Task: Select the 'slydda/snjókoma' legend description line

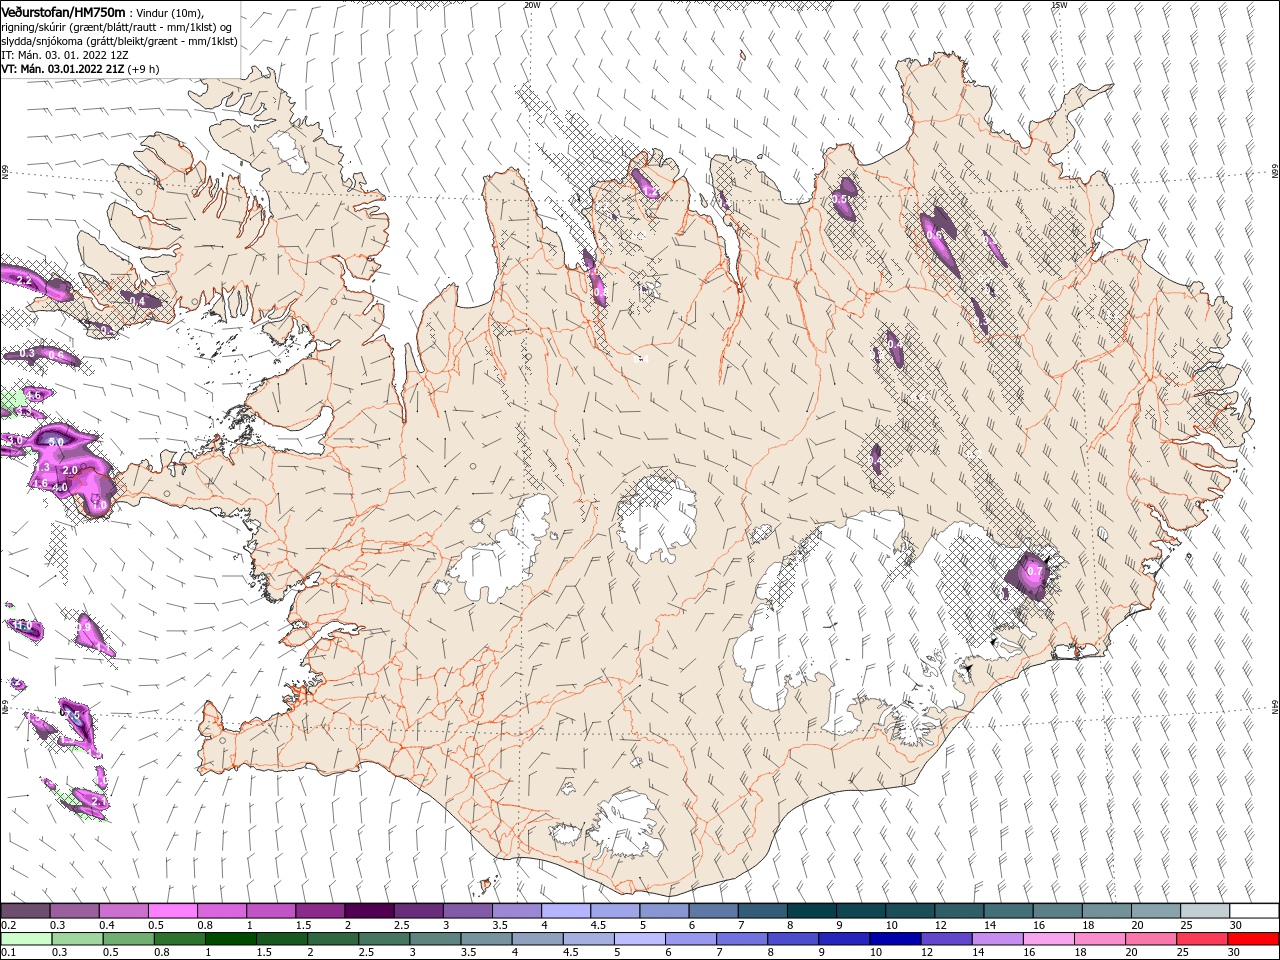Action: pyautogui.click(x=119, y=41)
